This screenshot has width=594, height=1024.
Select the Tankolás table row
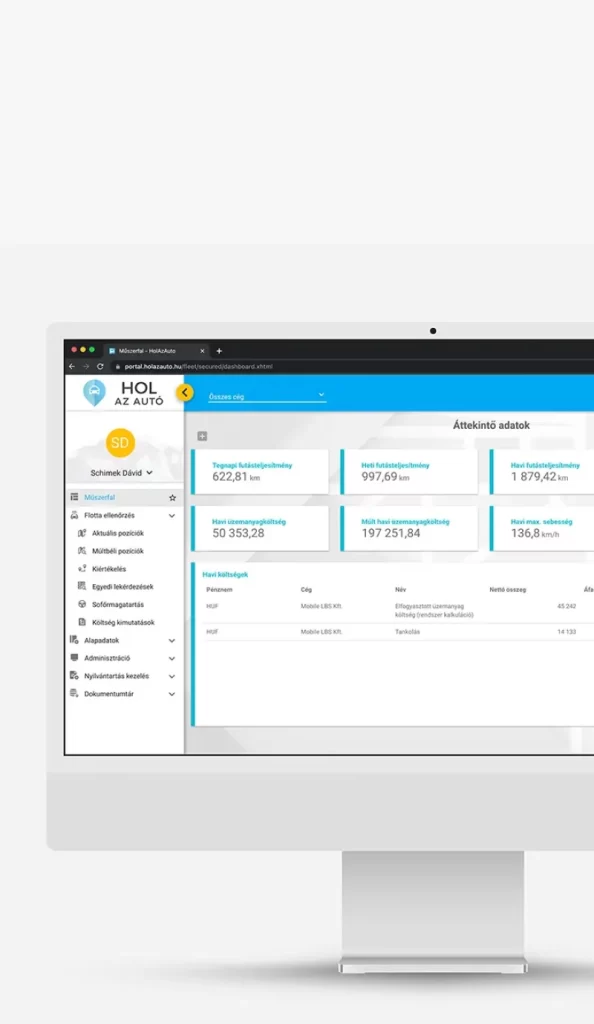(397, 632)
